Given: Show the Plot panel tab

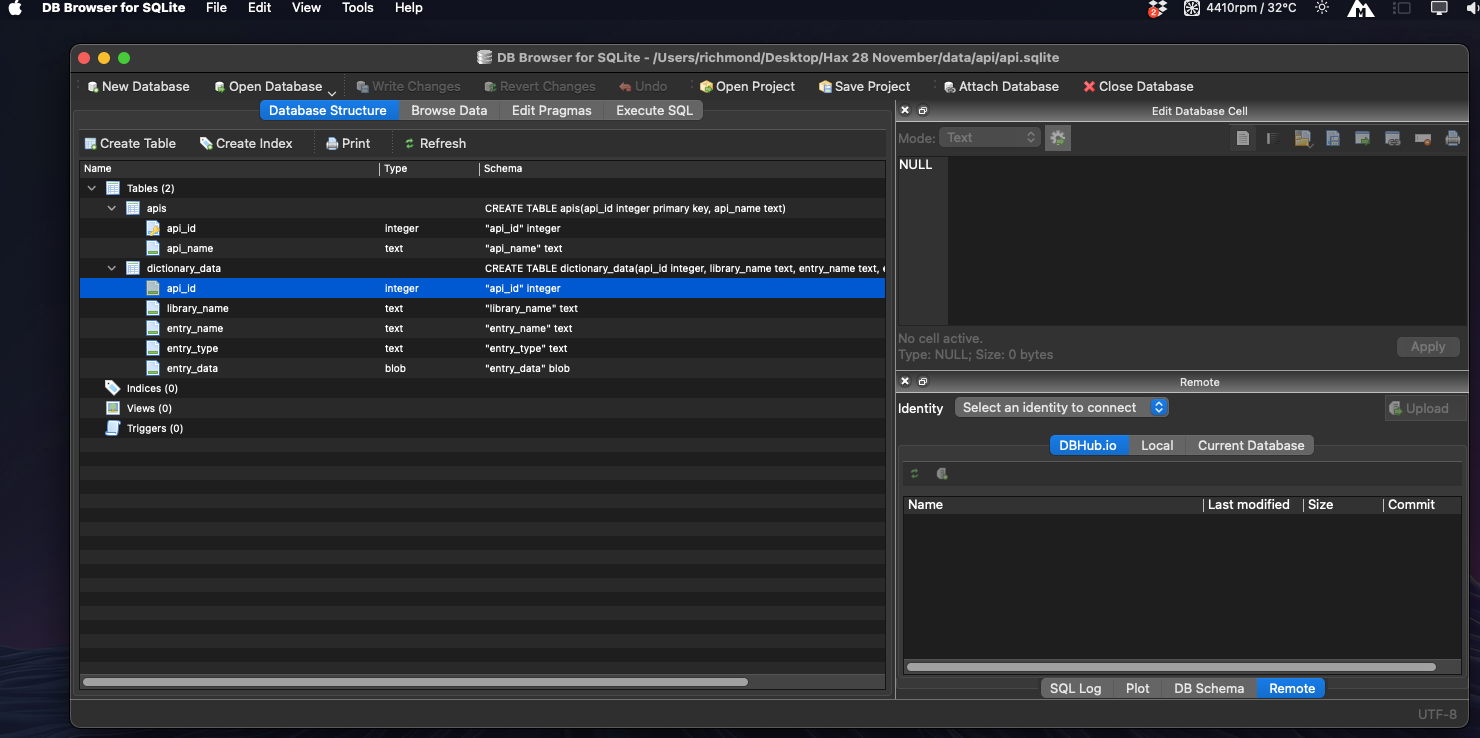Looking at the screenshot, I should (x=1137, y=688).
